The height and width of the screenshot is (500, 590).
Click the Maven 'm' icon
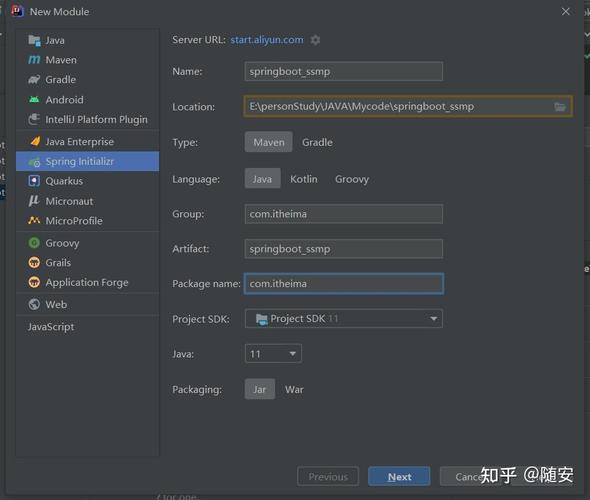(34, 60)
